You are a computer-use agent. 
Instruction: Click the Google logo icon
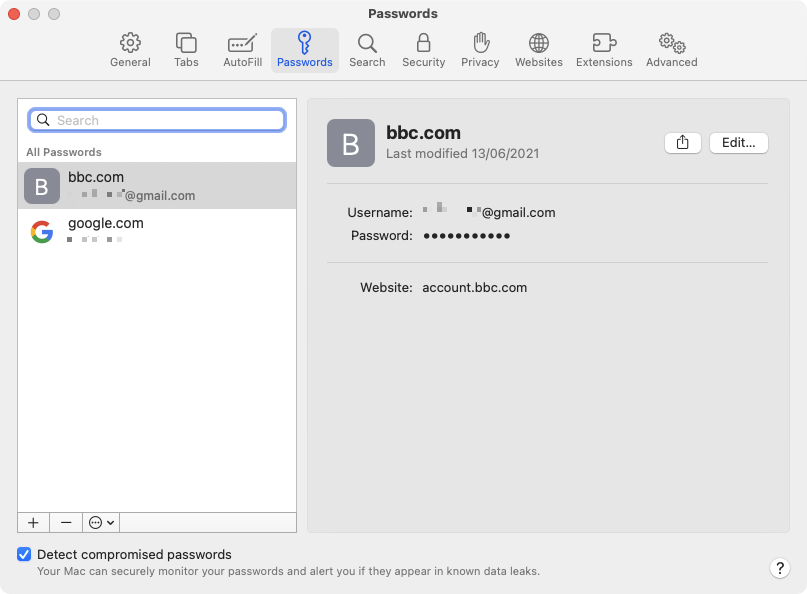point(42,232)
